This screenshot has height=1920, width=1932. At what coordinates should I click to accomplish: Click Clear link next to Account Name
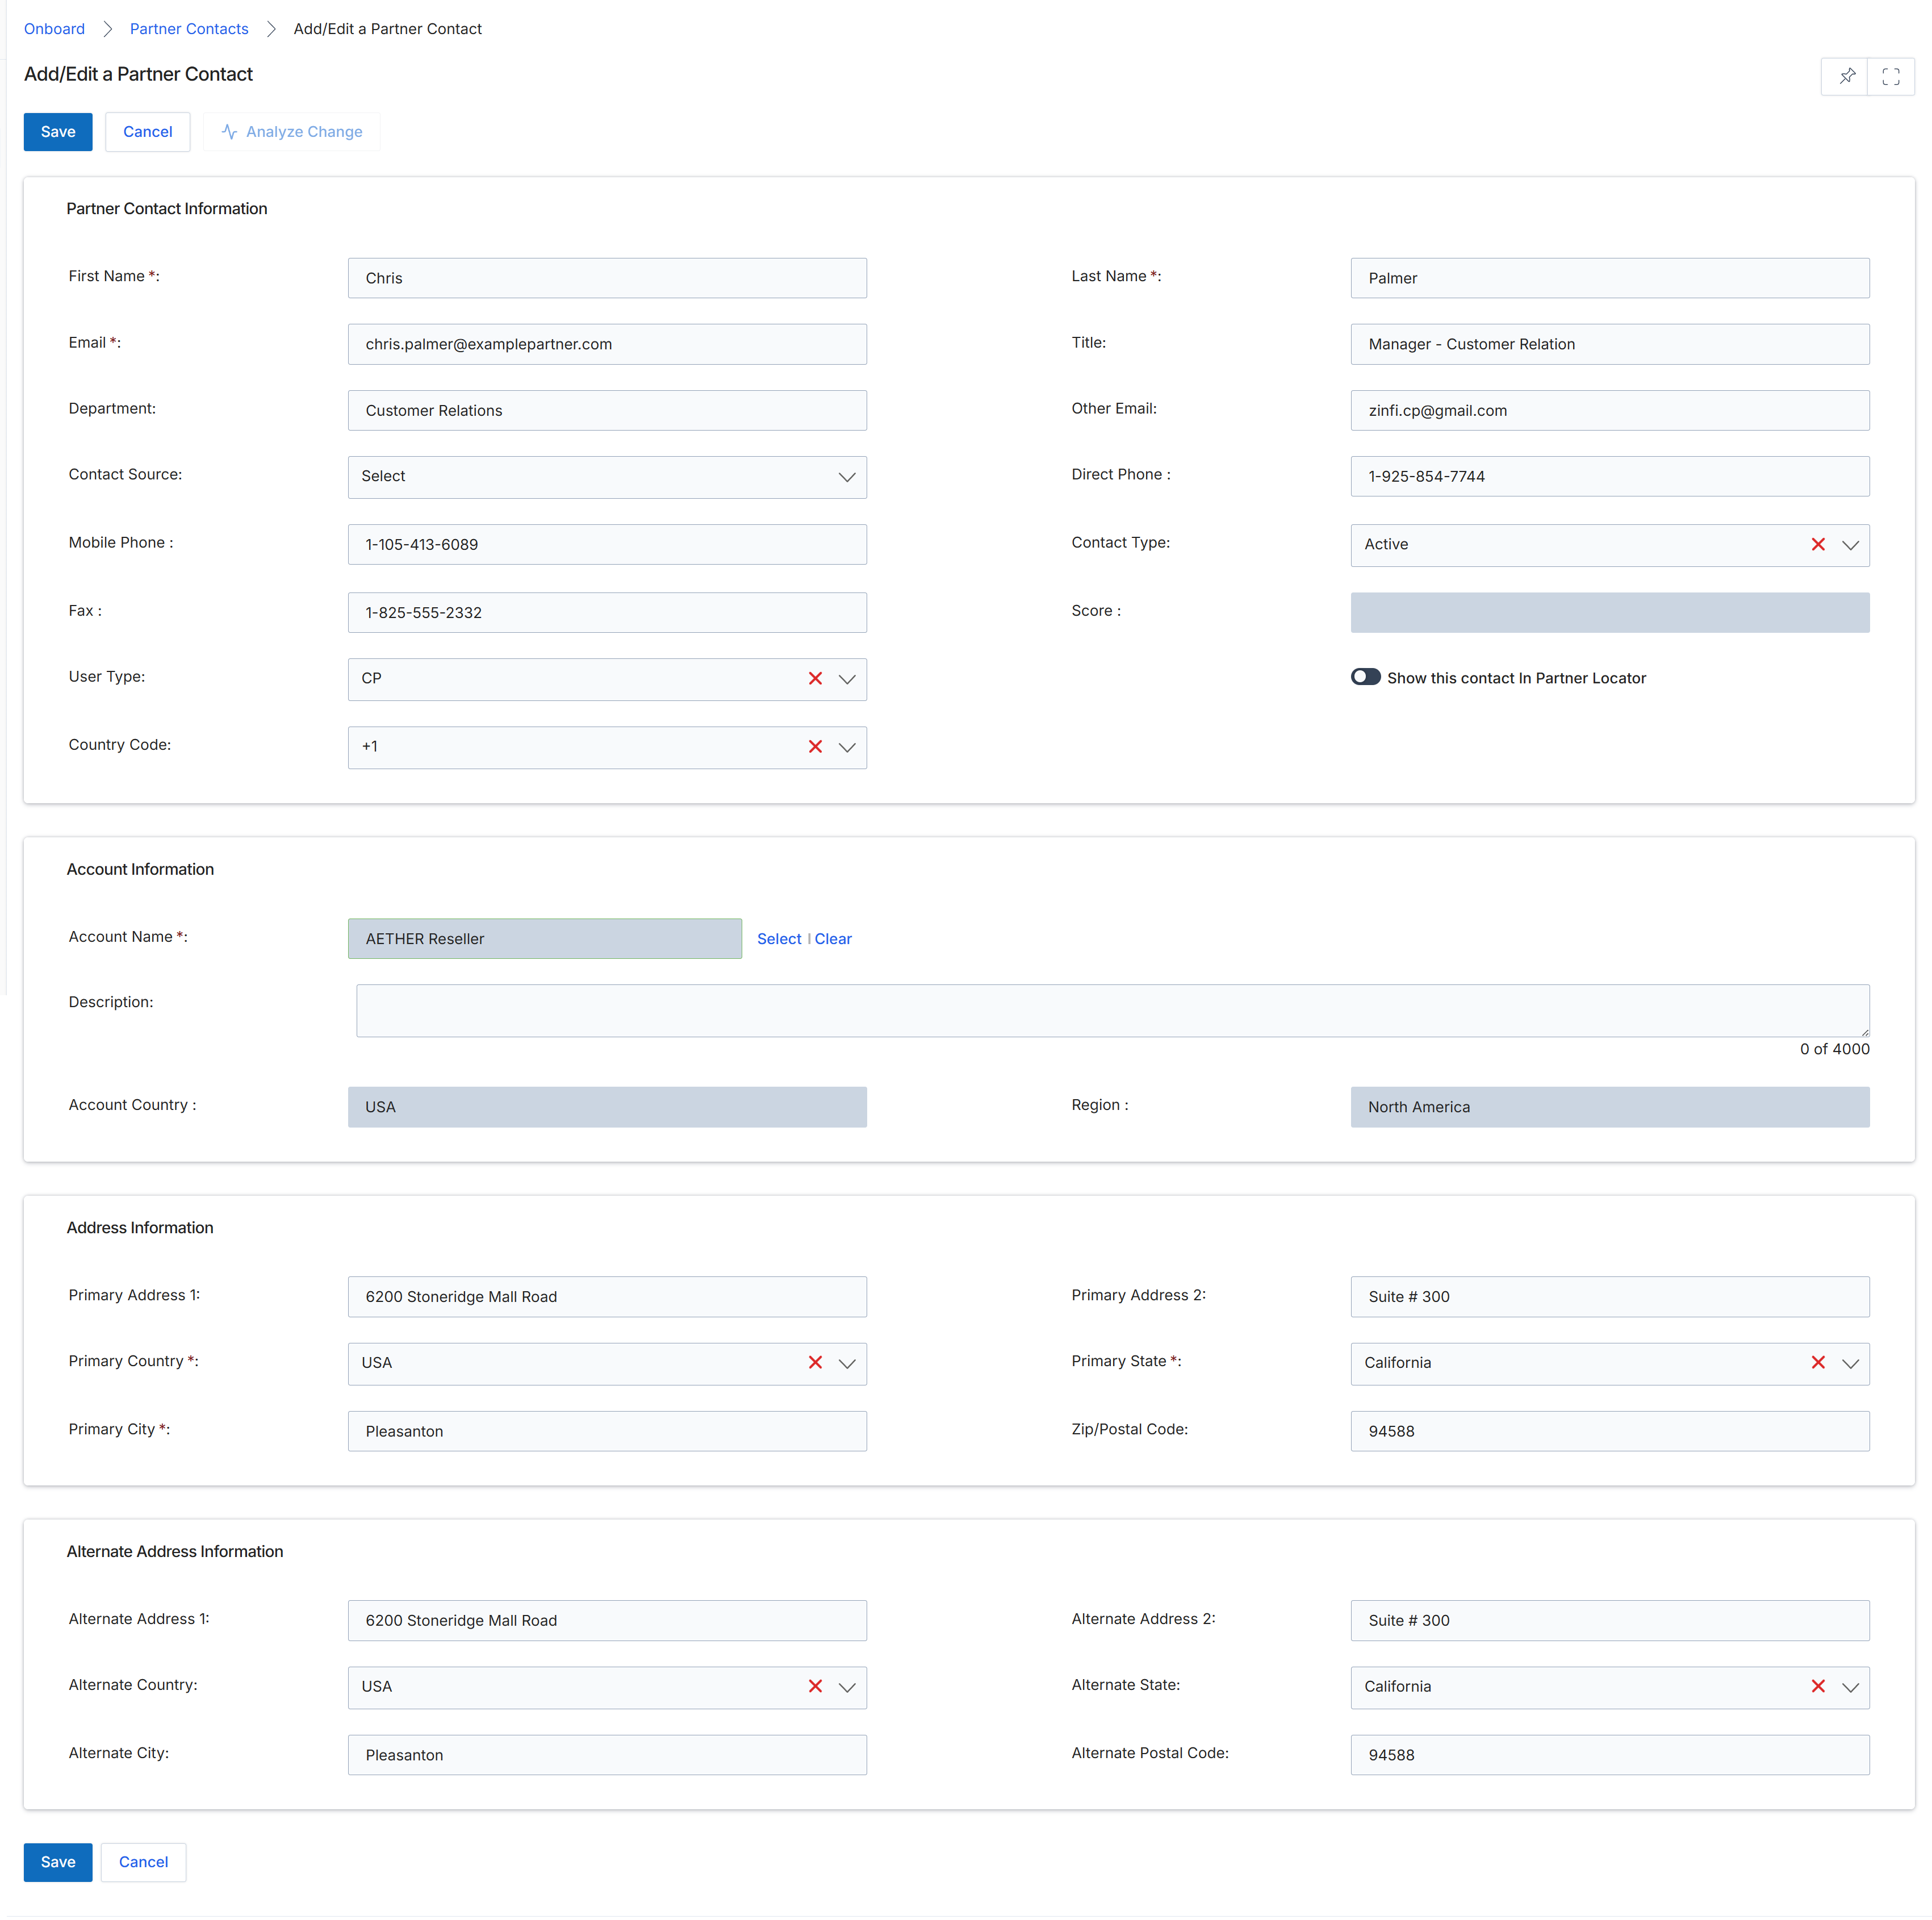[833, 938]
